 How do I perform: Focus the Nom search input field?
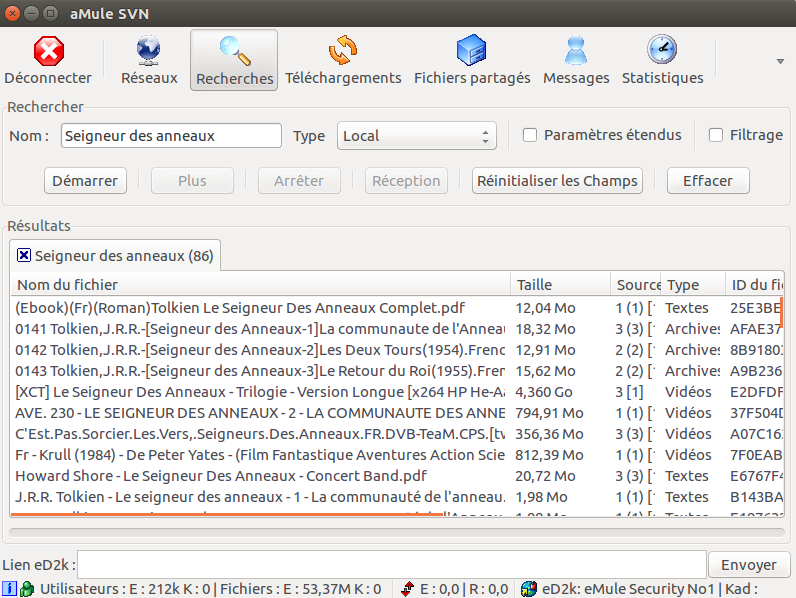click(x=171, y=136)
